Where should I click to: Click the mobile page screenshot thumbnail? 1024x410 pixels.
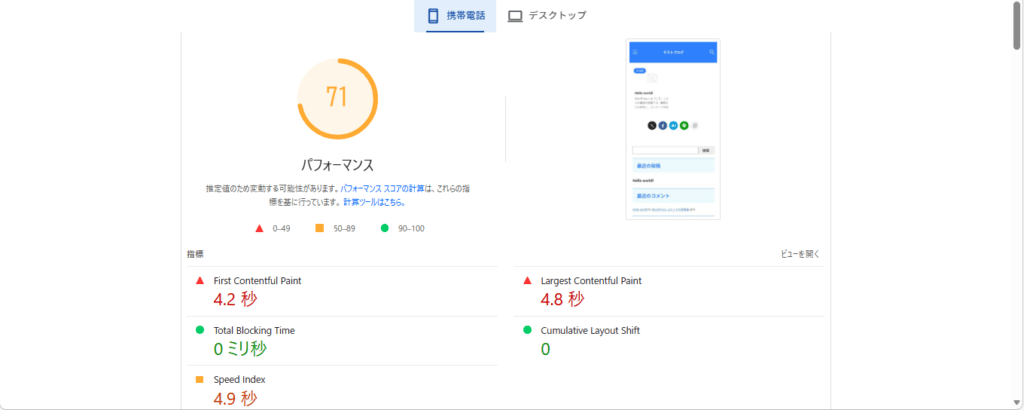(672, 129)
